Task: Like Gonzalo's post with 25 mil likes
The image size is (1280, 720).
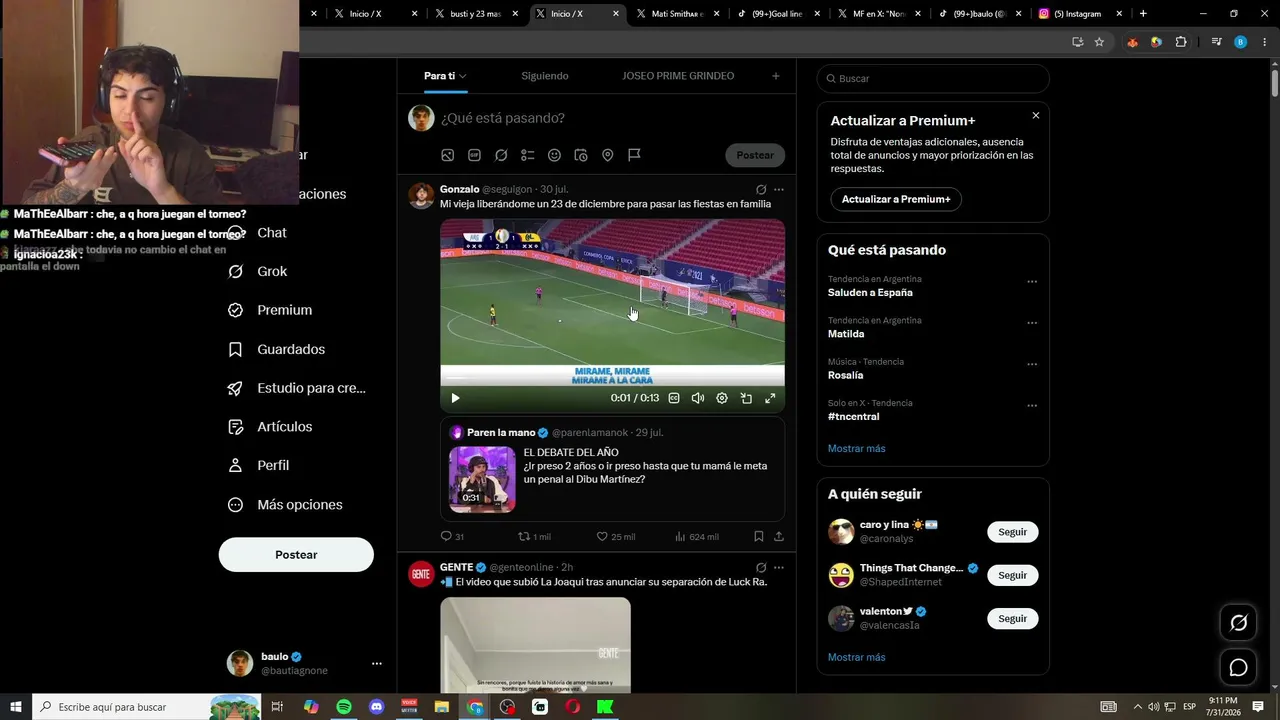Action: tap(616, 537)
